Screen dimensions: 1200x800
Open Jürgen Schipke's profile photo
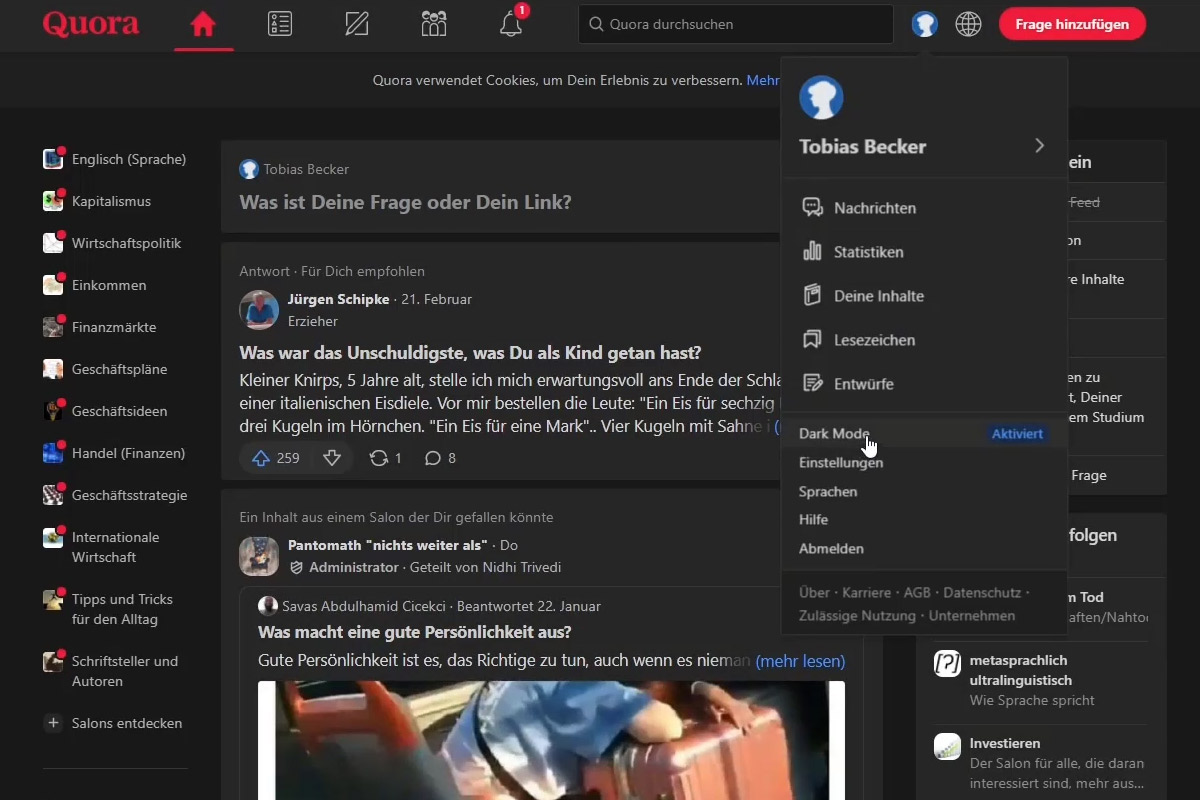[x=259, y=310]
